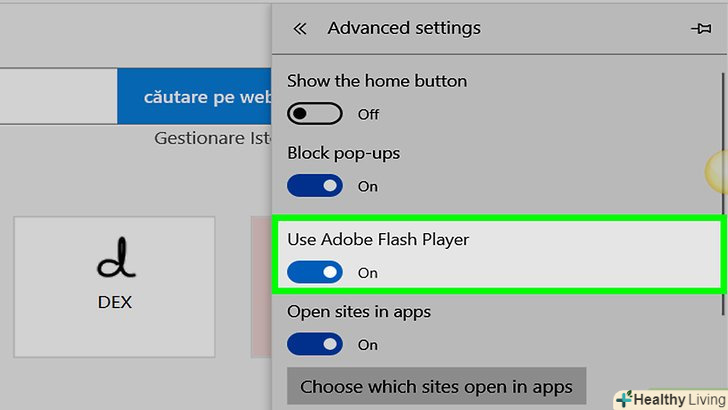Click the Use Adobe Flash Player label

click(x=377, y=240)
